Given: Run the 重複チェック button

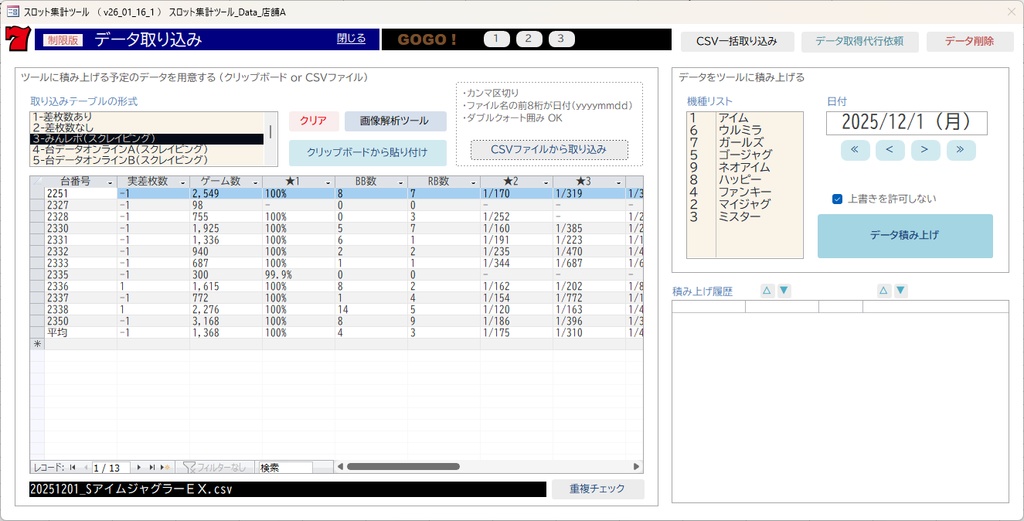Looking at the screenshot, I should tap(598, 489).
